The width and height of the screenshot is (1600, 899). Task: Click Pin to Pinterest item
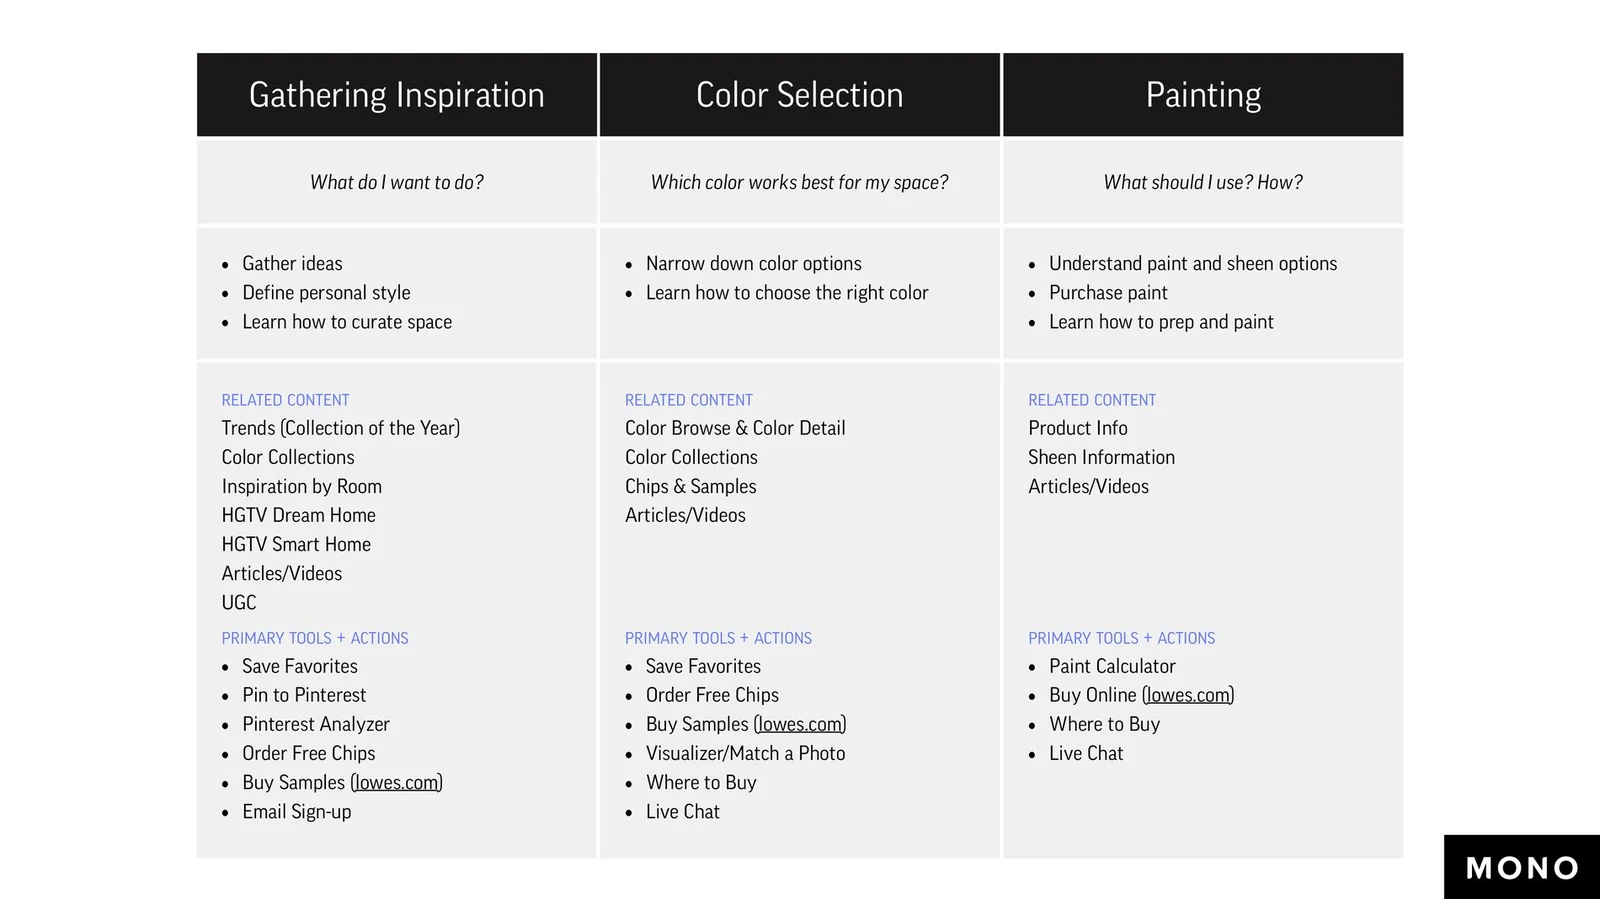coord(304,695)
